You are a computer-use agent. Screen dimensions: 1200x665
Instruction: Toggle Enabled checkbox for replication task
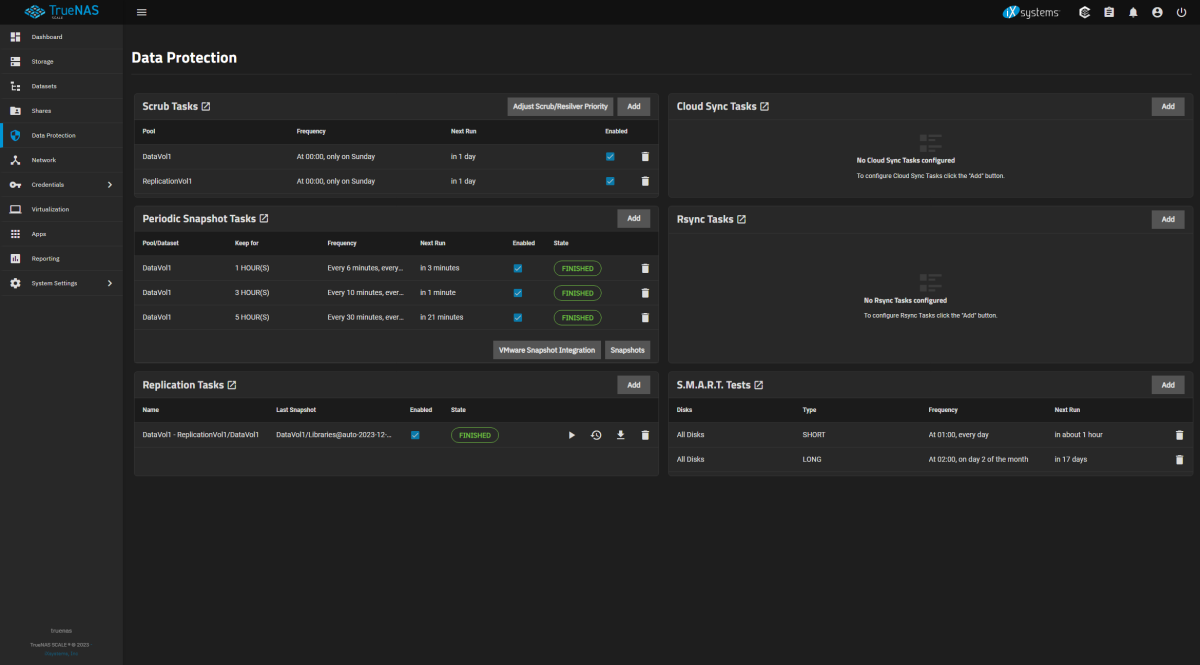(x=415, y=435)
